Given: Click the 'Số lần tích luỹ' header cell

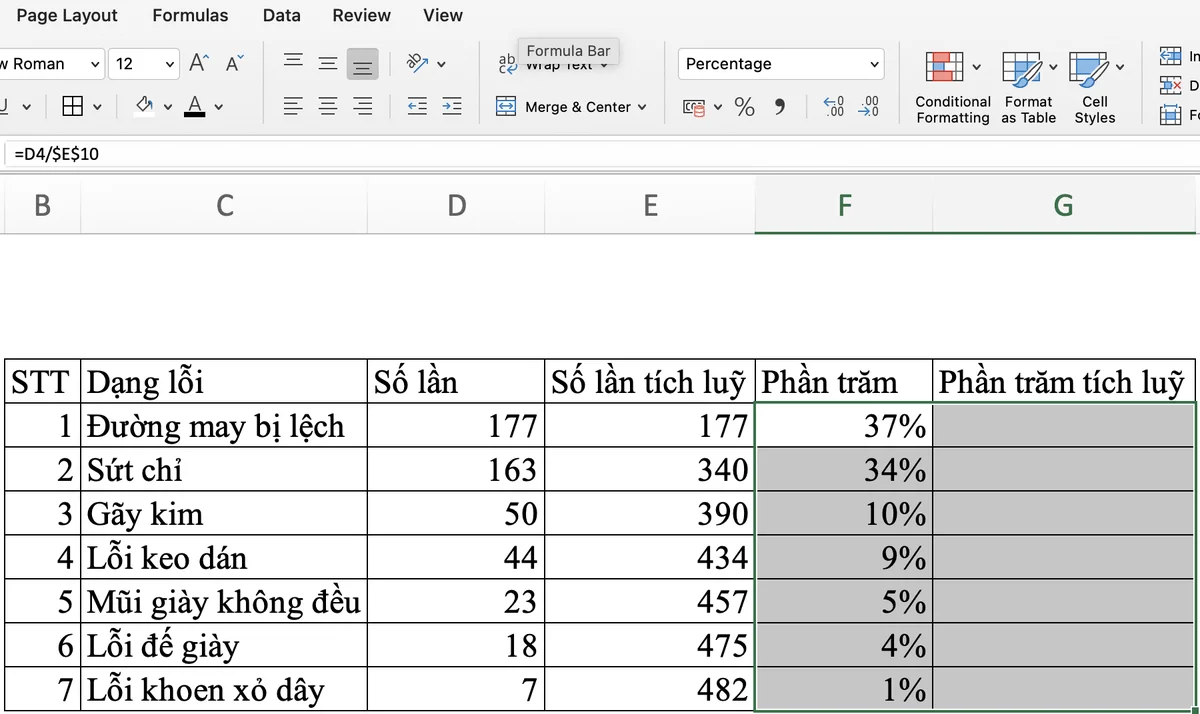Looking at the screenshot, I should [x=650, y=381].
